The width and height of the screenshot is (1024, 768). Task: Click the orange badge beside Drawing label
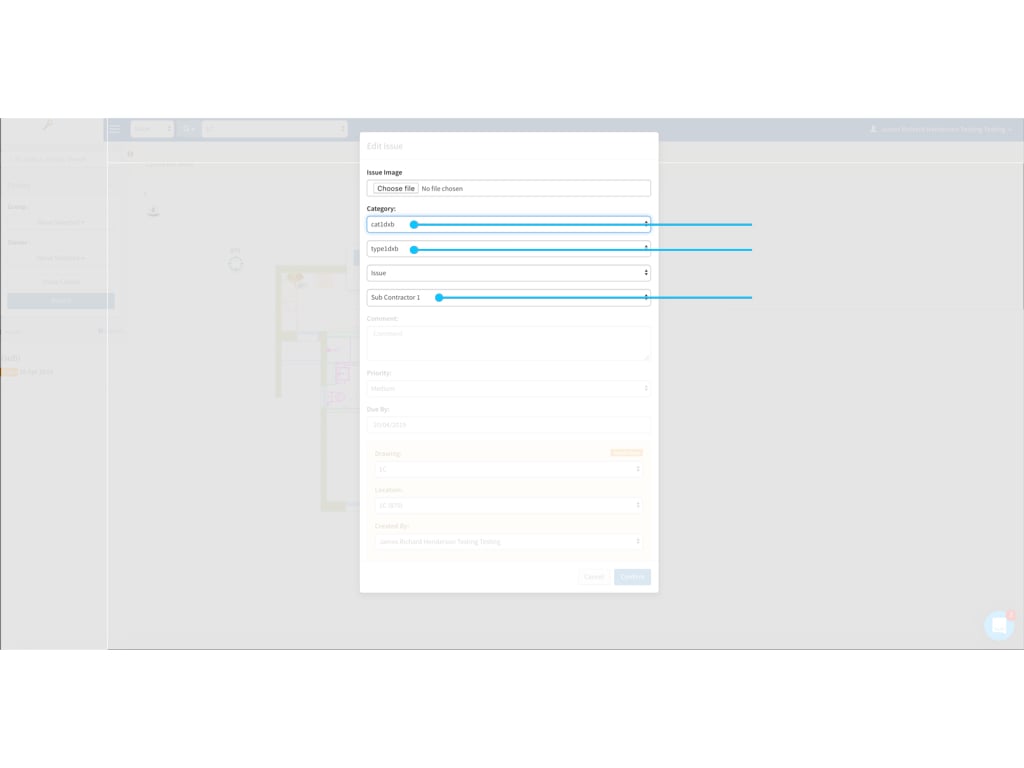pyautogui.click(x=626, y=453)
